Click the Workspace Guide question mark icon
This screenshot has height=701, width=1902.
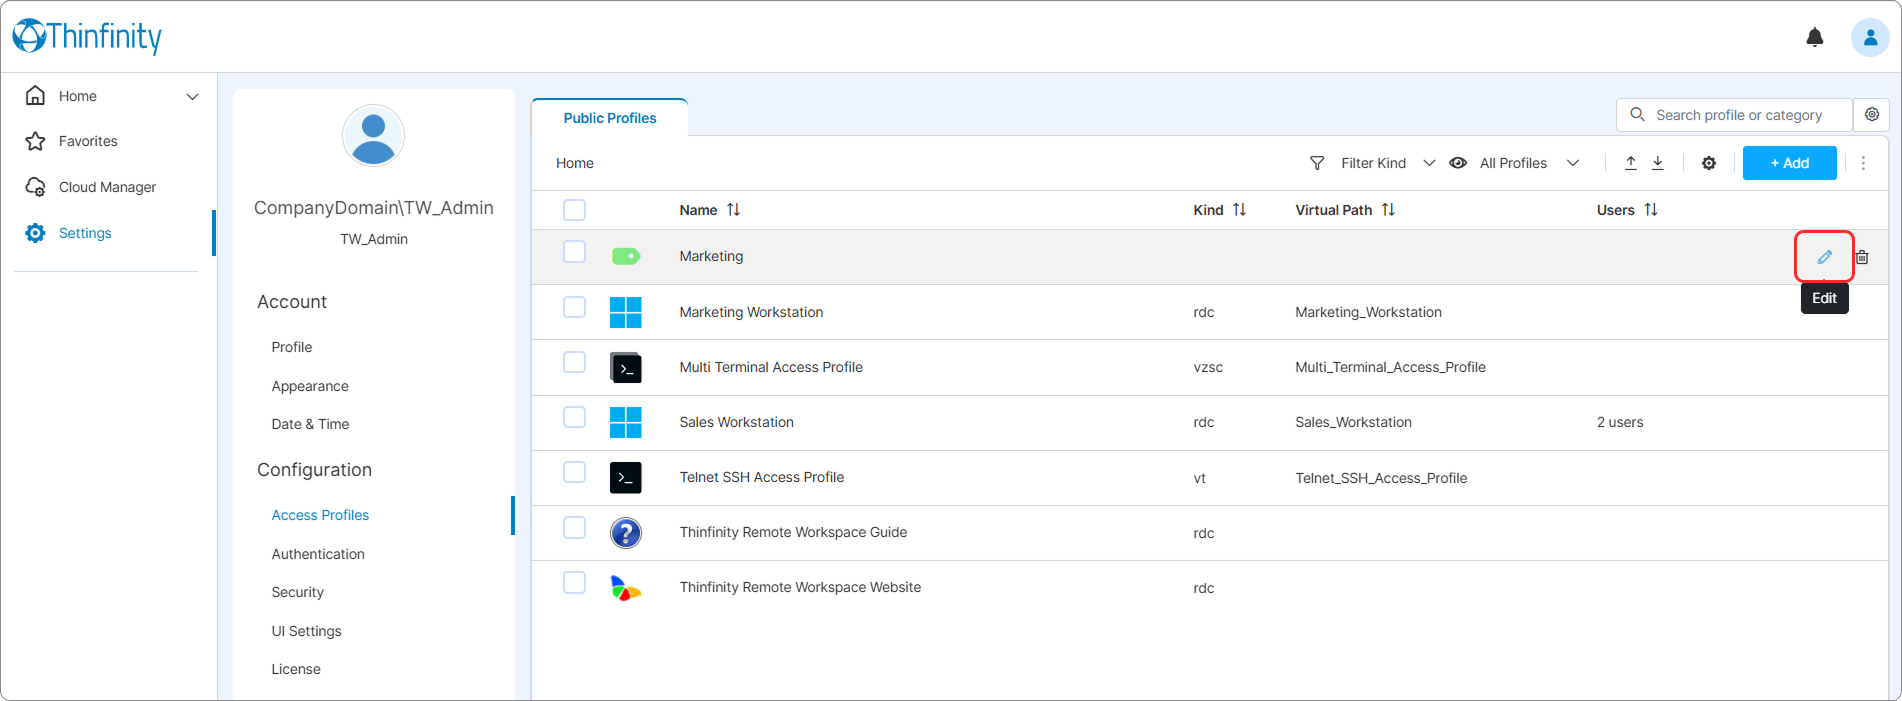click(625, 533)
